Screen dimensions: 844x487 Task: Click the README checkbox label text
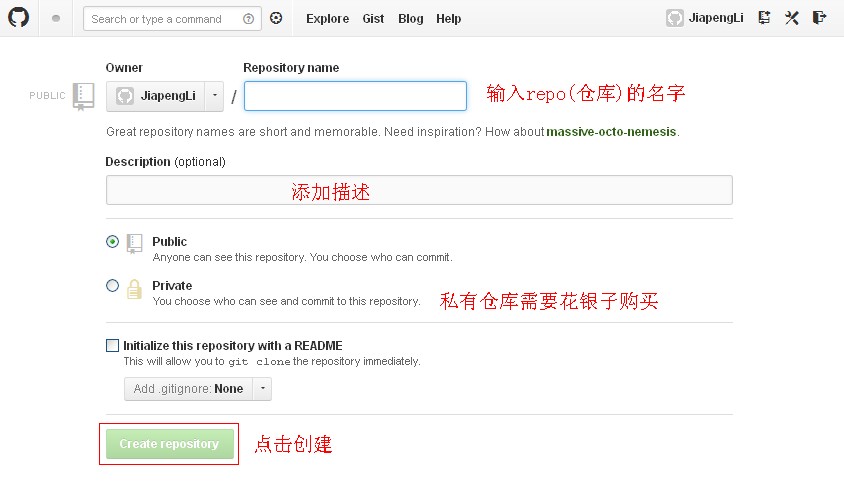pyautogui.click(x=233, y=345)
